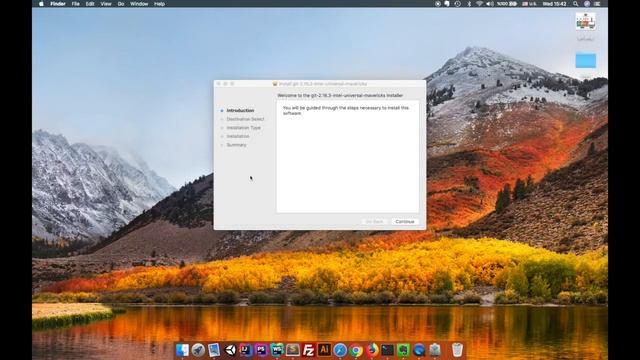Open Finder from the Dock

click(182, 350)
